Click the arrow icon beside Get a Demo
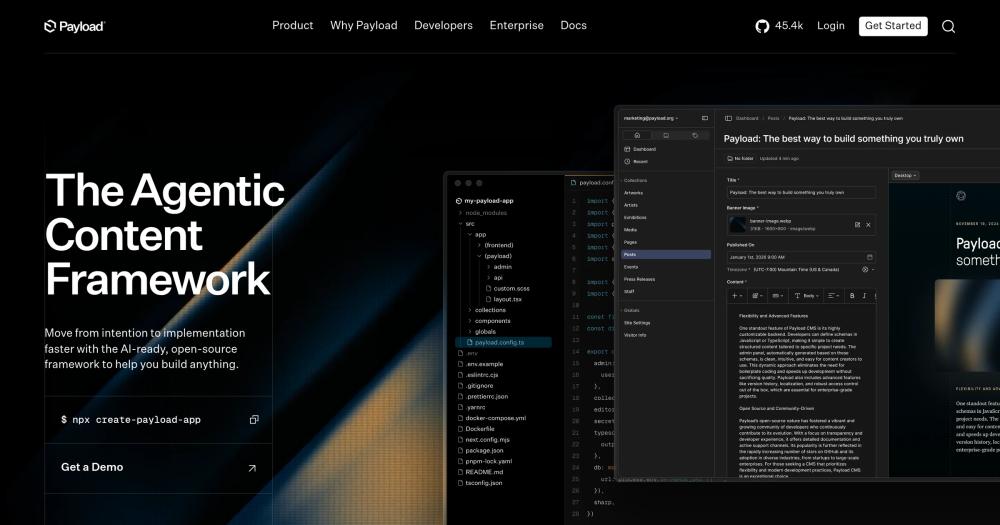 252,468
